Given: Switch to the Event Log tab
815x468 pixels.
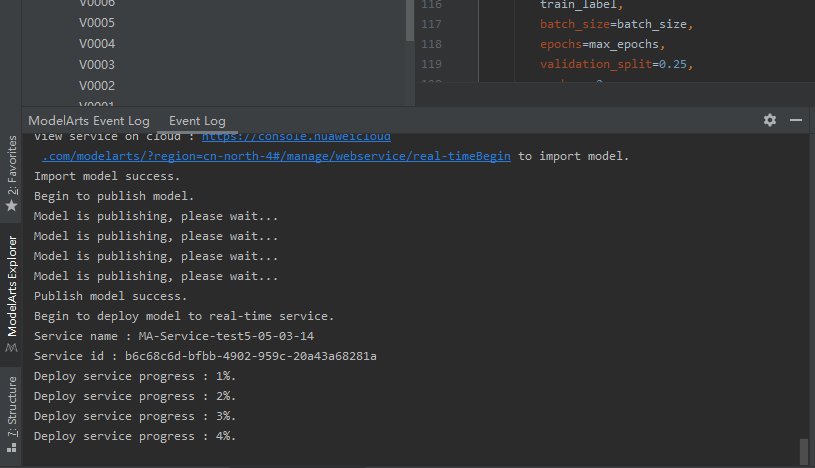Looking at the screenshot, I should tap(197, 121).
